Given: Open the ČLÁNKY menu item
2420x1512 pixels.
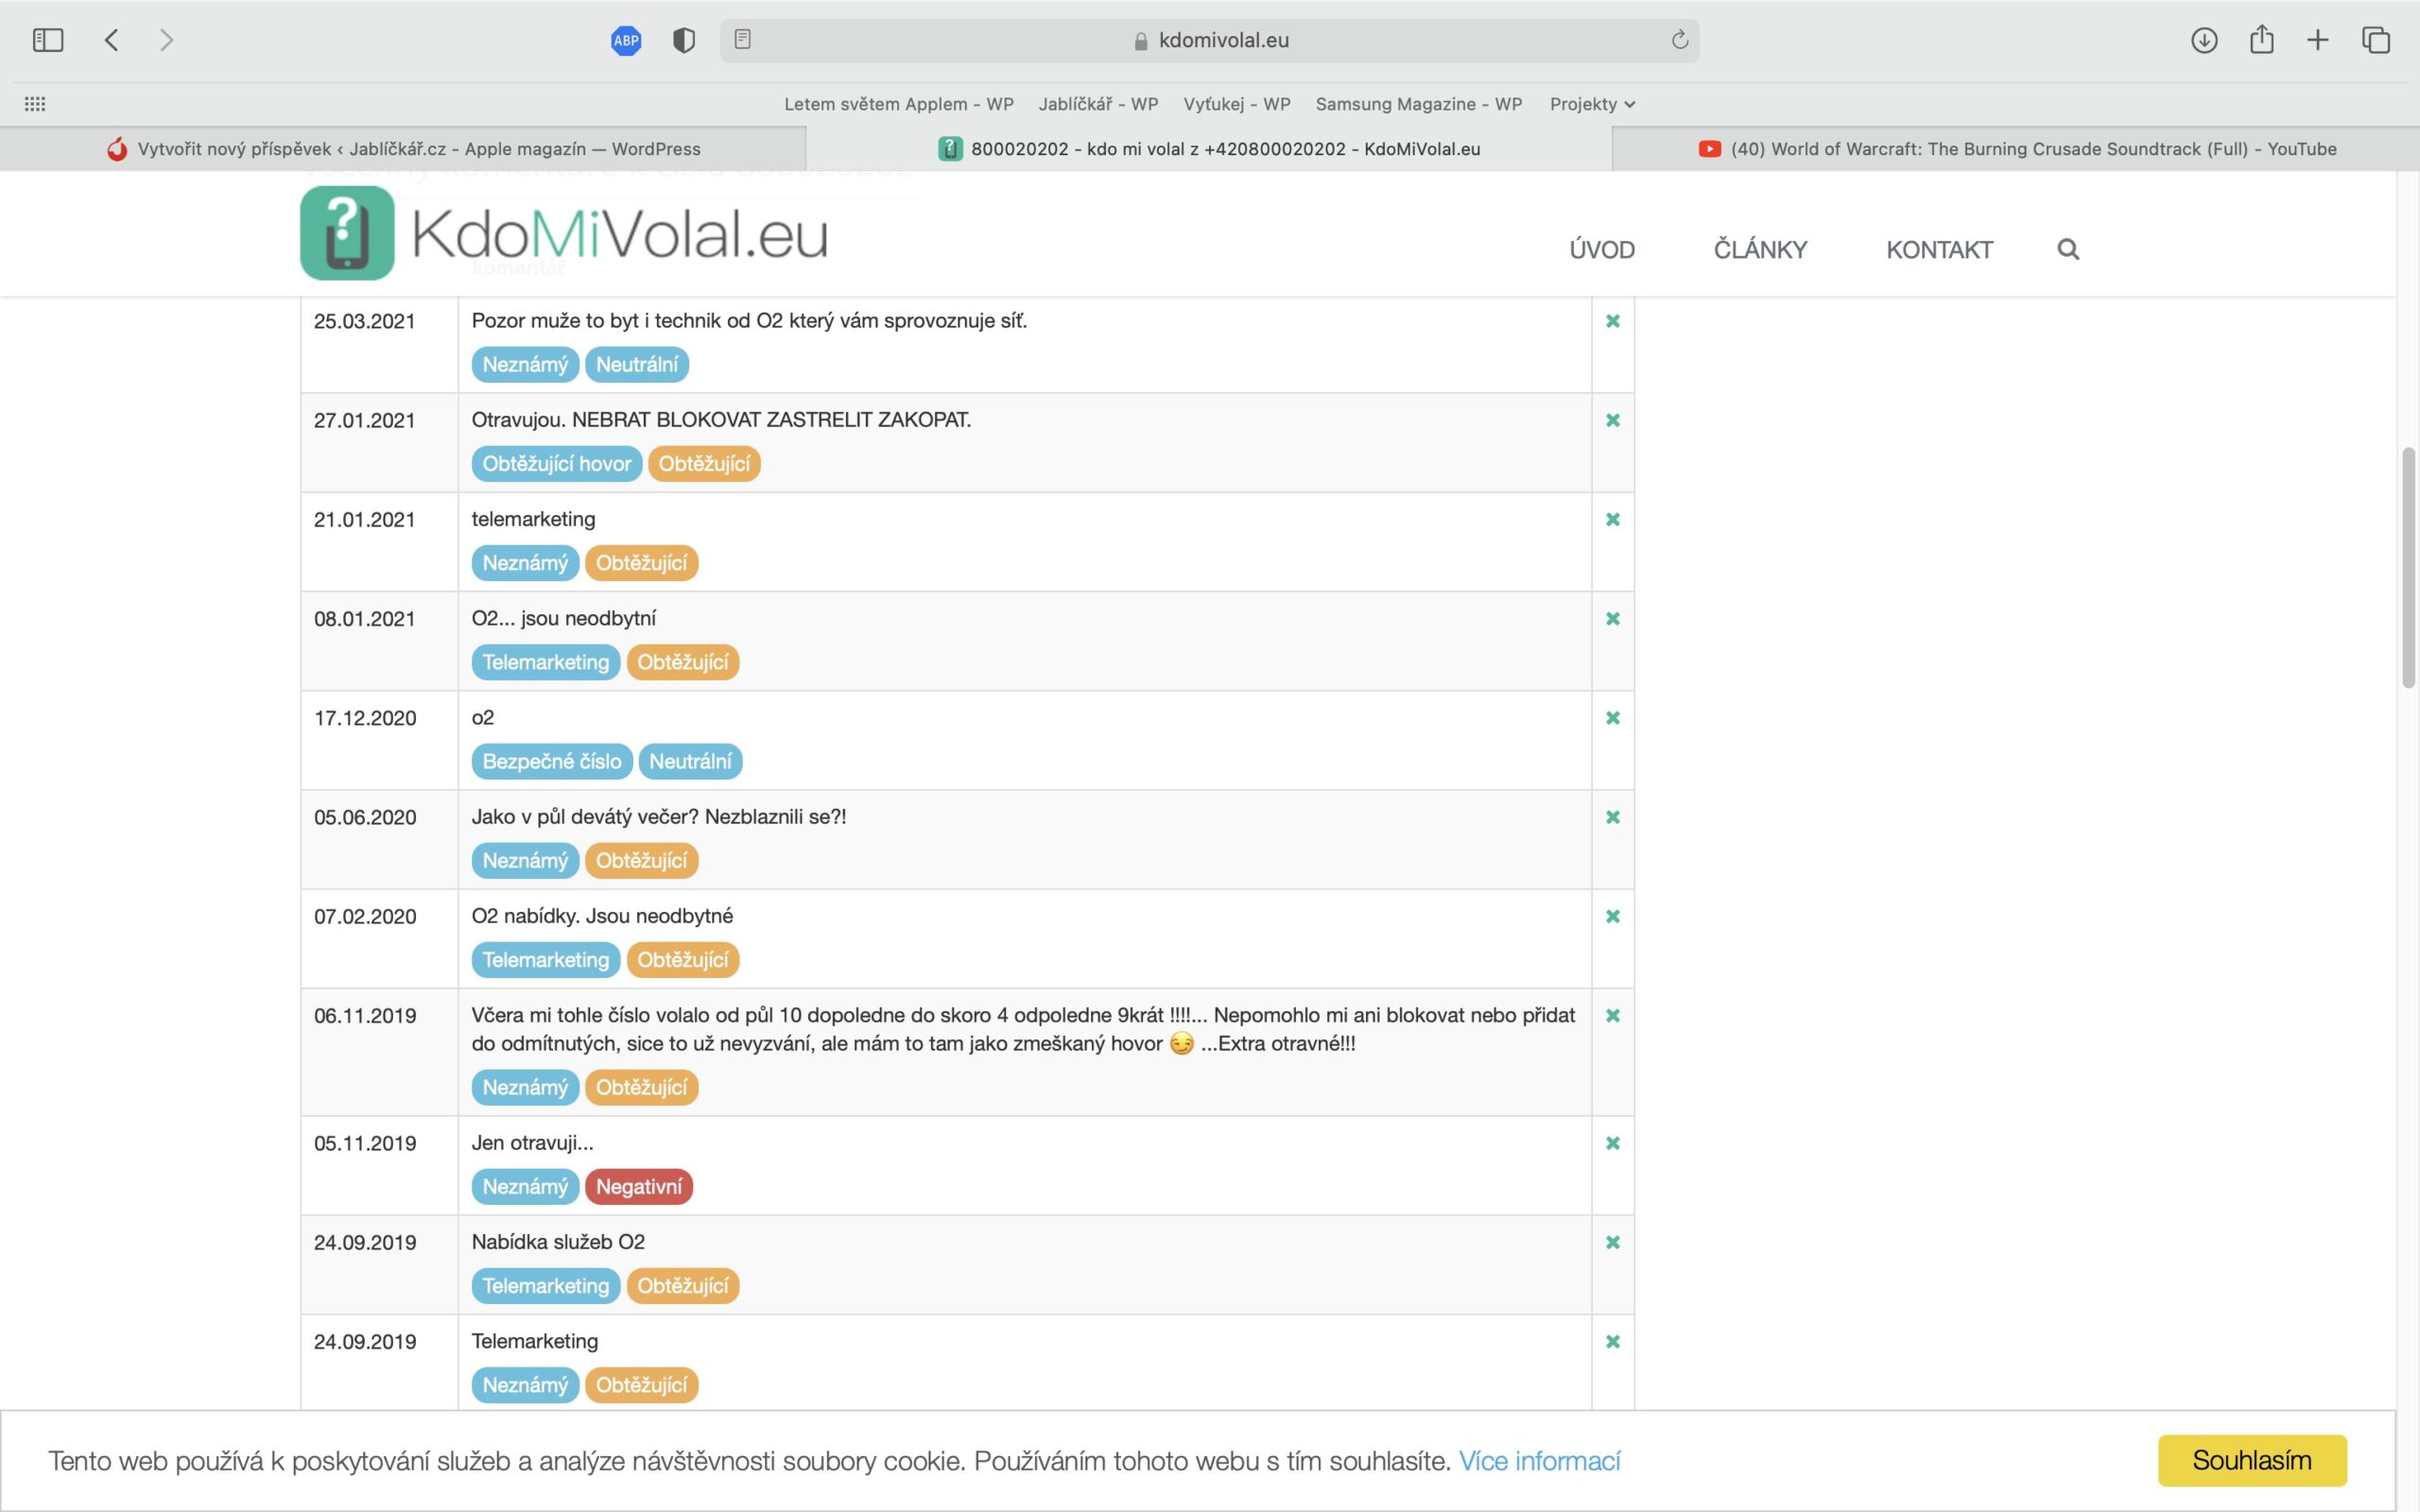Looking at the screenshot, I should tap(1760, 249).
